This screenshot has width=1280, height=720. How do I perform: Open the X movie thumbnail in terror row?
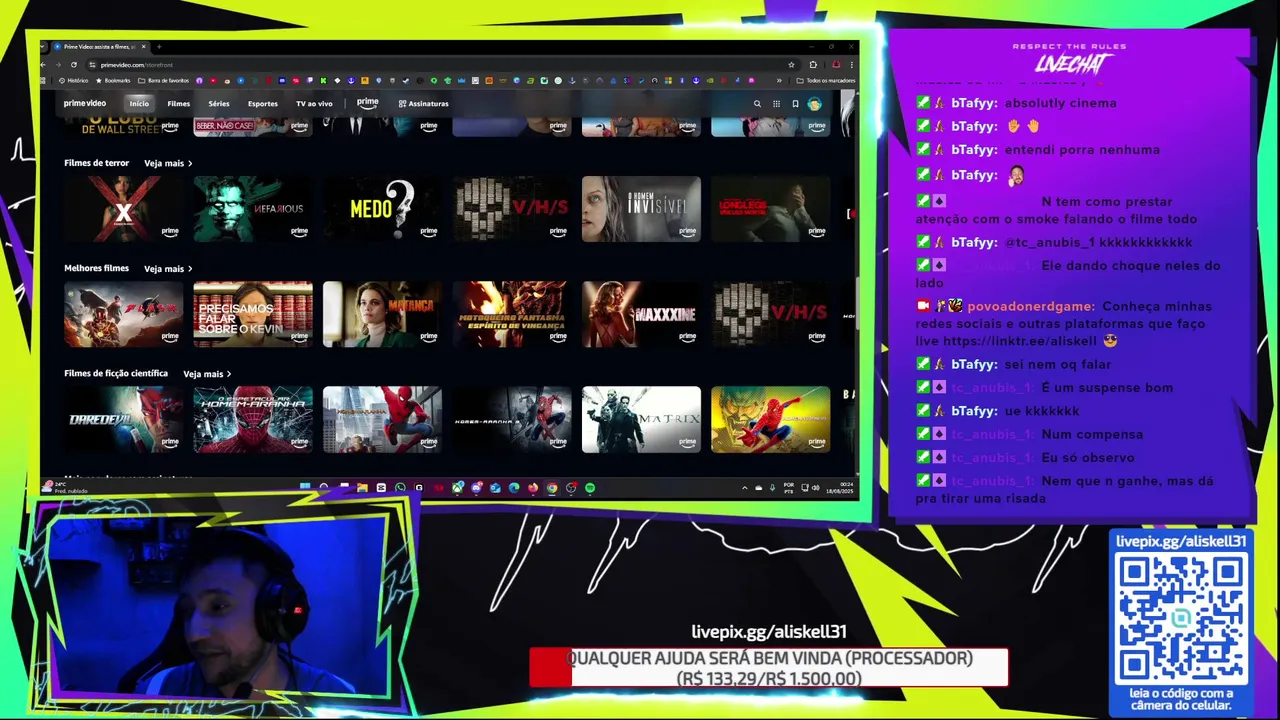(124, 209)
